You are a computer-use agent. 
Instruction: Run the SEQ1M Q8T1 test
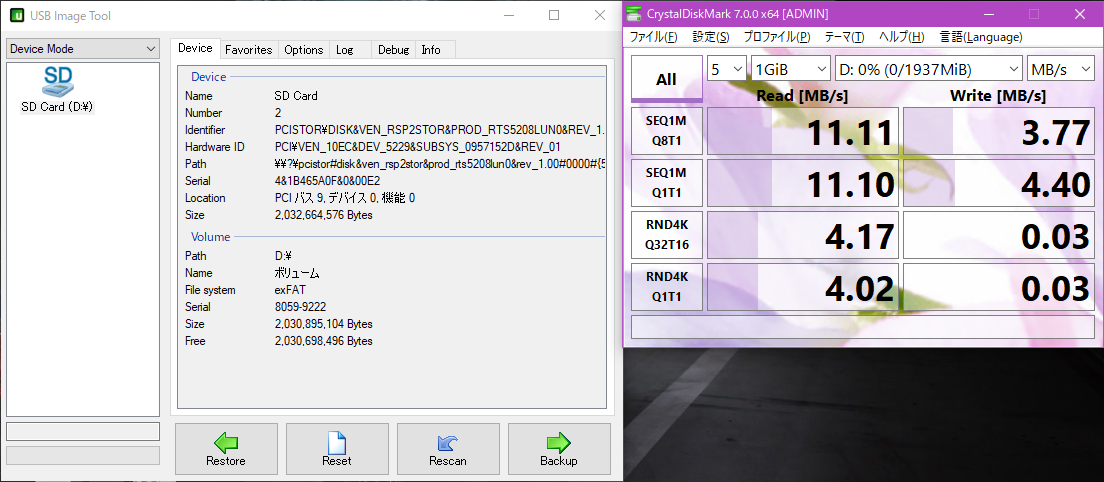point(666,131)
